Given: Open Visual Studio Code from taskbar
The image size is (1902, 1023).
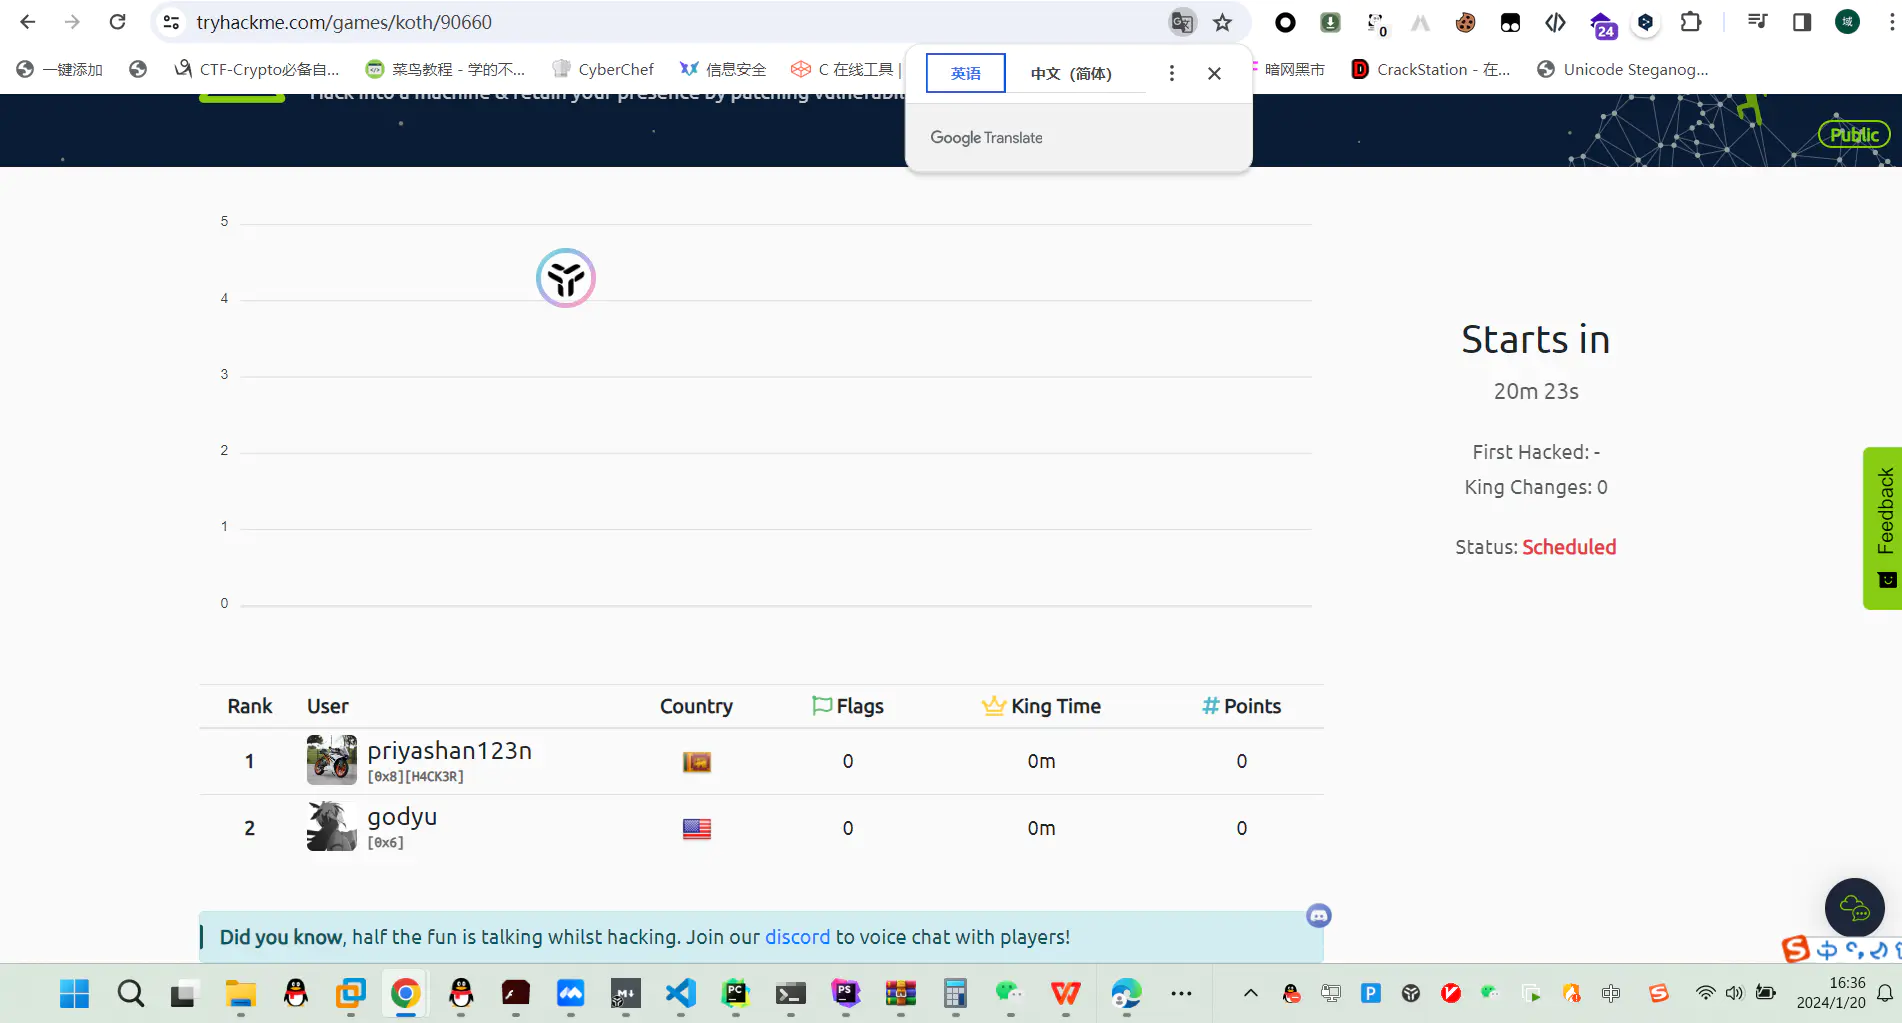Looking at the screenshot, I should pyautogui.click(x=680, y=993).
